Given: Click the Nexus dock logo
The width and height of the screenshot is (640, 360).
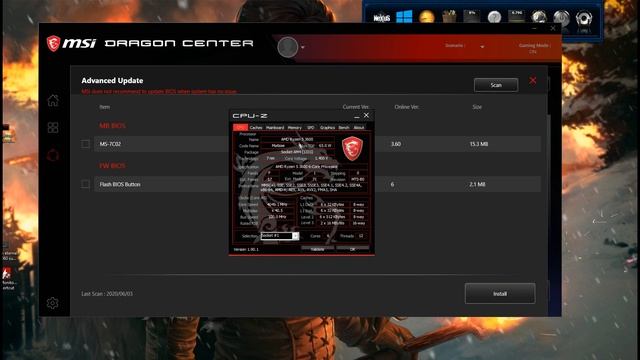Looking at the screenshot, I should tap(381, 18).
